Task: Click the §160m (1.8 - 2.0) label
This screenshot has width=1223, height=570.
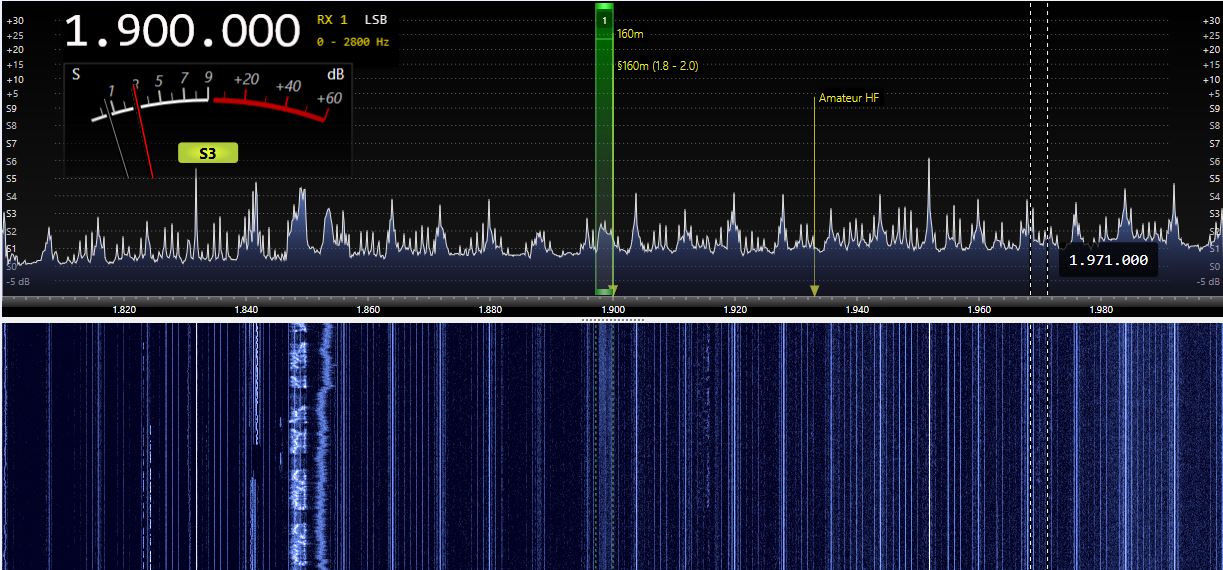Action: (658, 66)
